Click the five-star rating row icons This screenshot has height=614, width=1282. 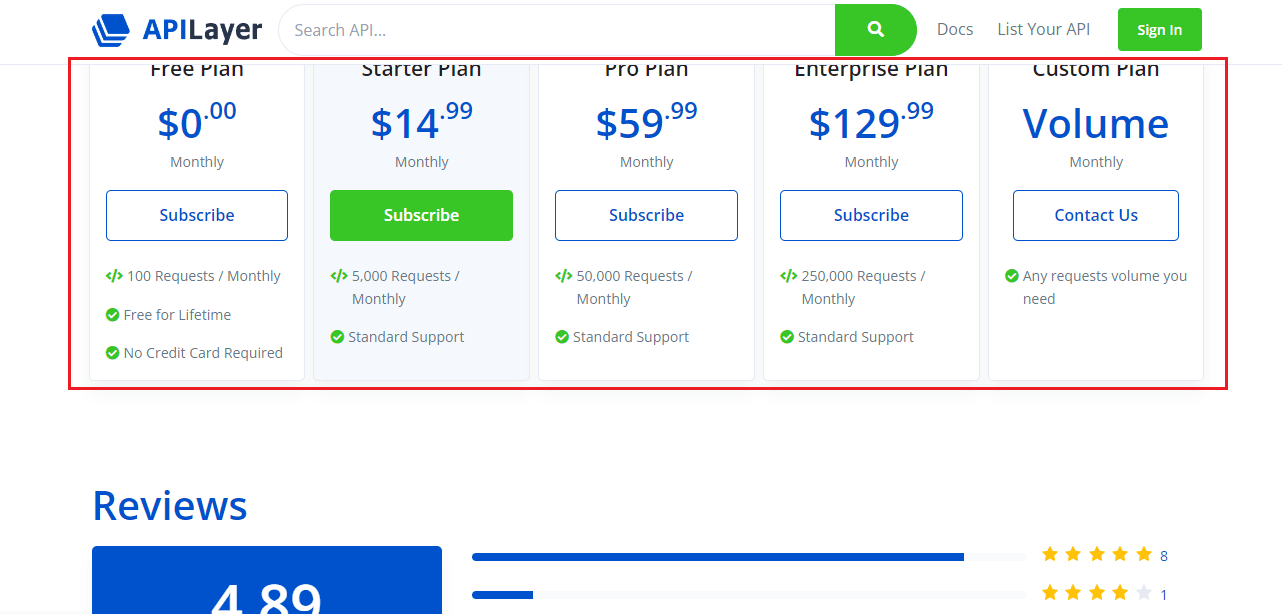pos(1097,554)
